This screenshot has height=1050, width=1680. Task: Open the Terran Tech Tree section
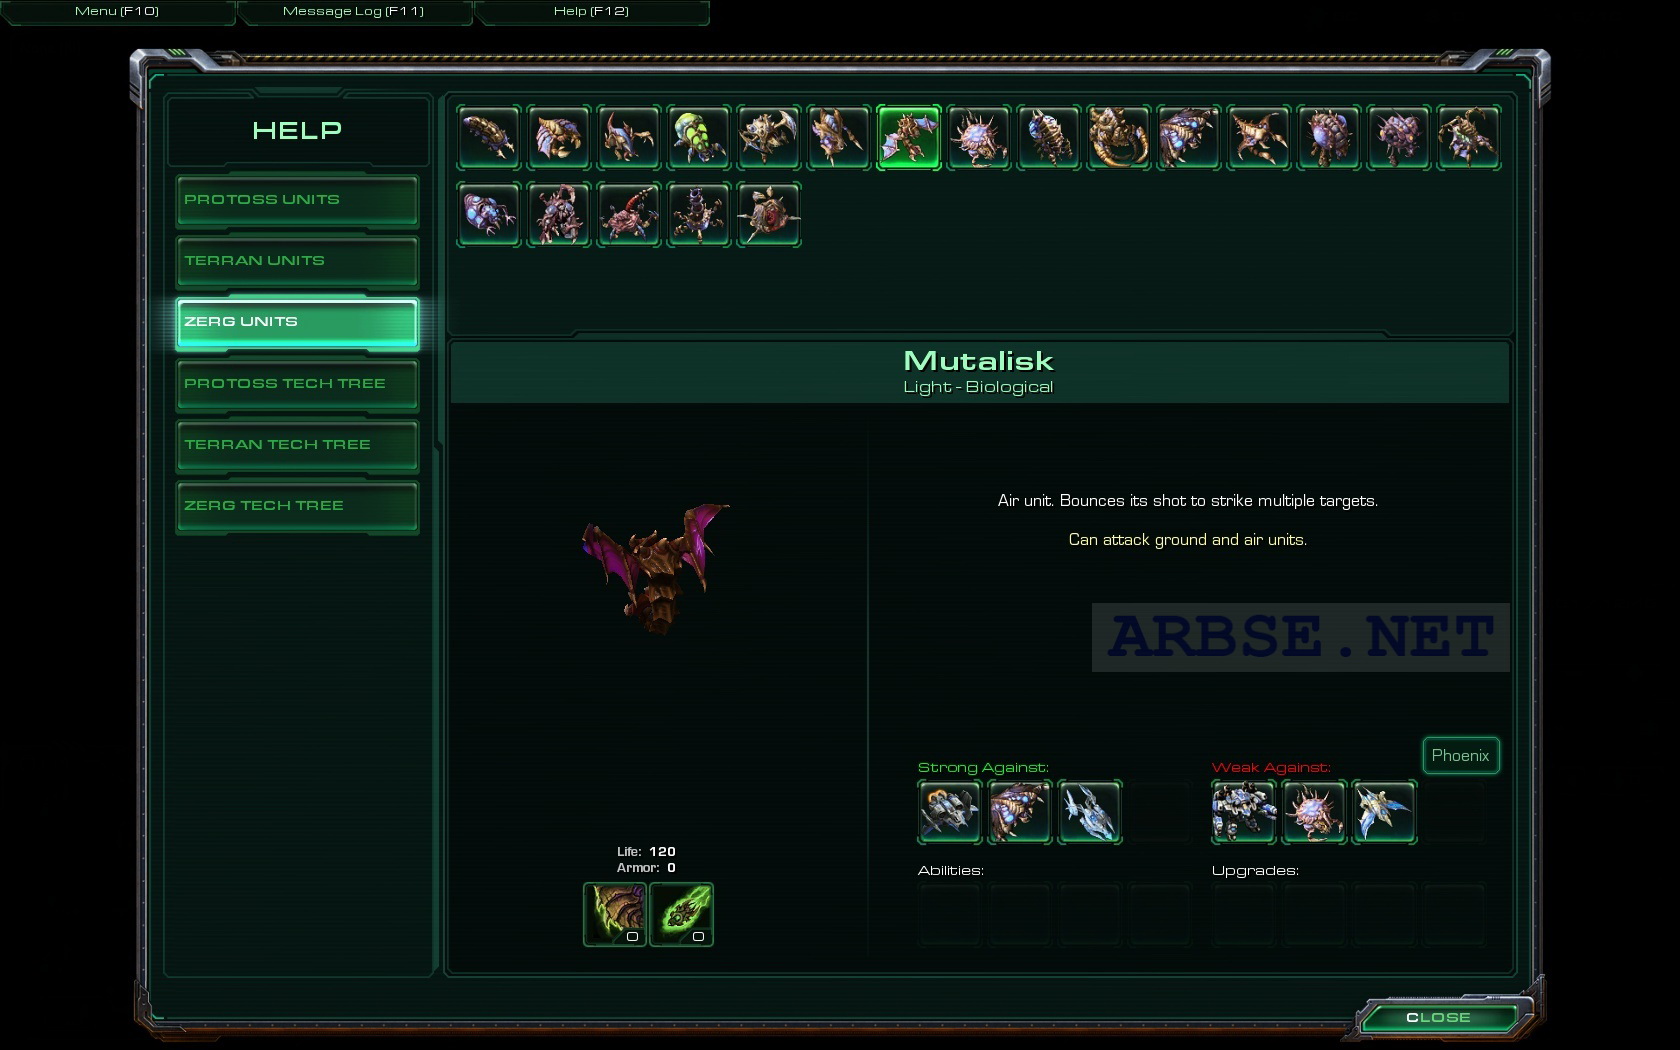pos(297,446)
